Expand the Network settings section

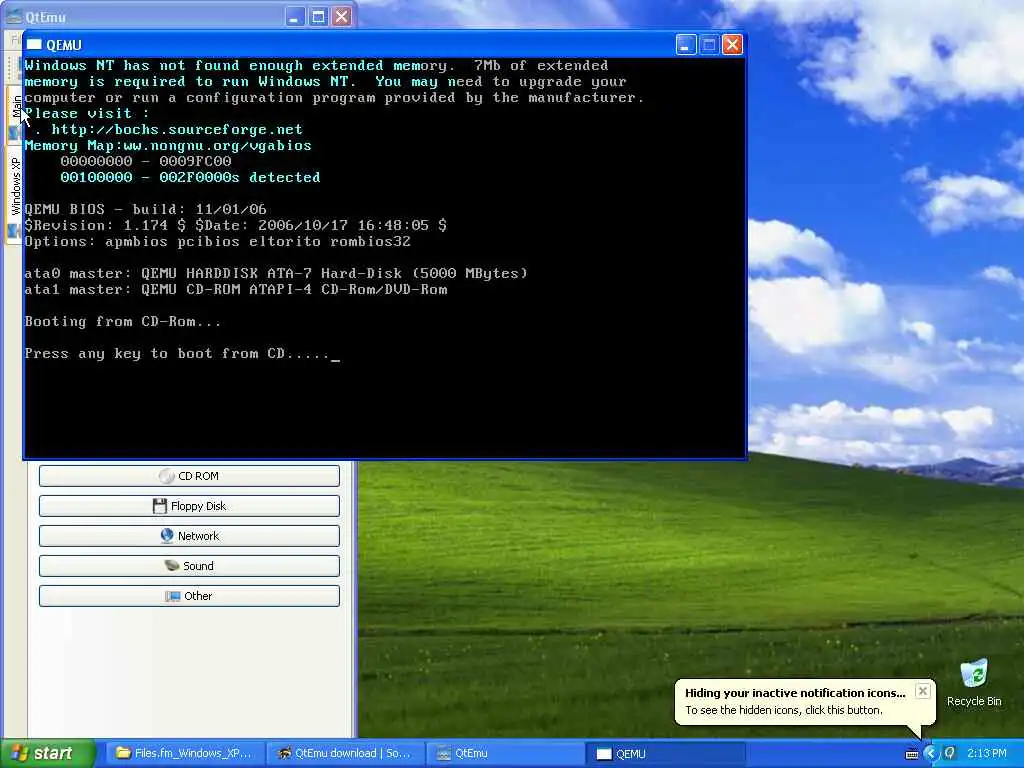coord(189,536)
